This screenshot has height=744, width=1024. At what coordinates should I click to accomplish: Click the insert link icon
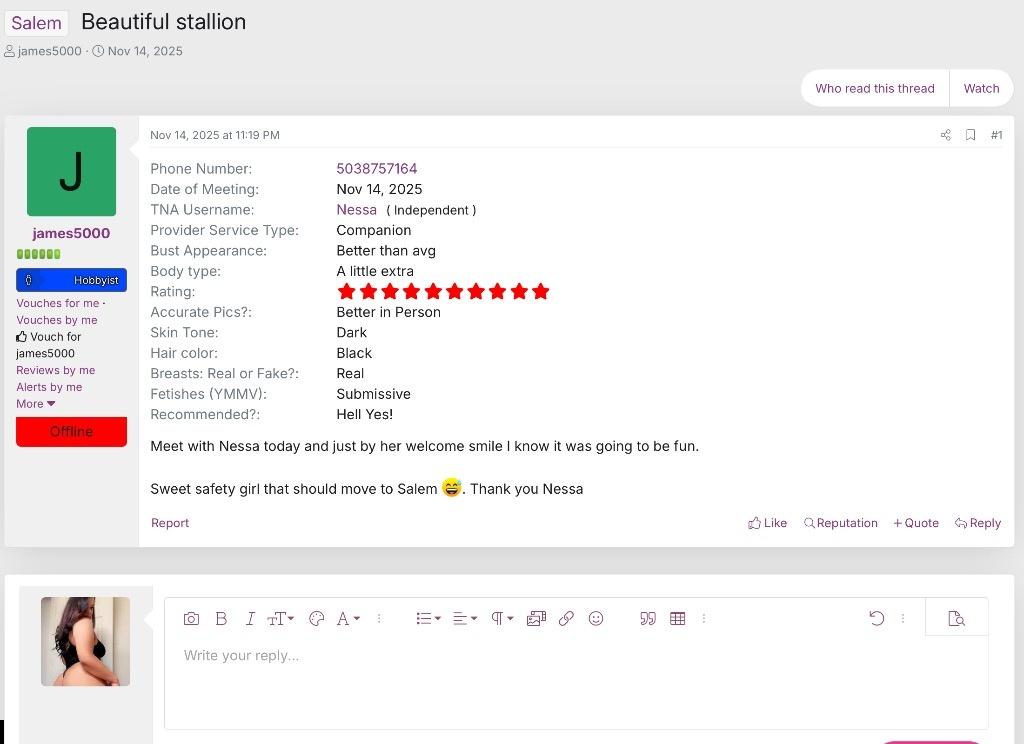(x=566, y=619)
